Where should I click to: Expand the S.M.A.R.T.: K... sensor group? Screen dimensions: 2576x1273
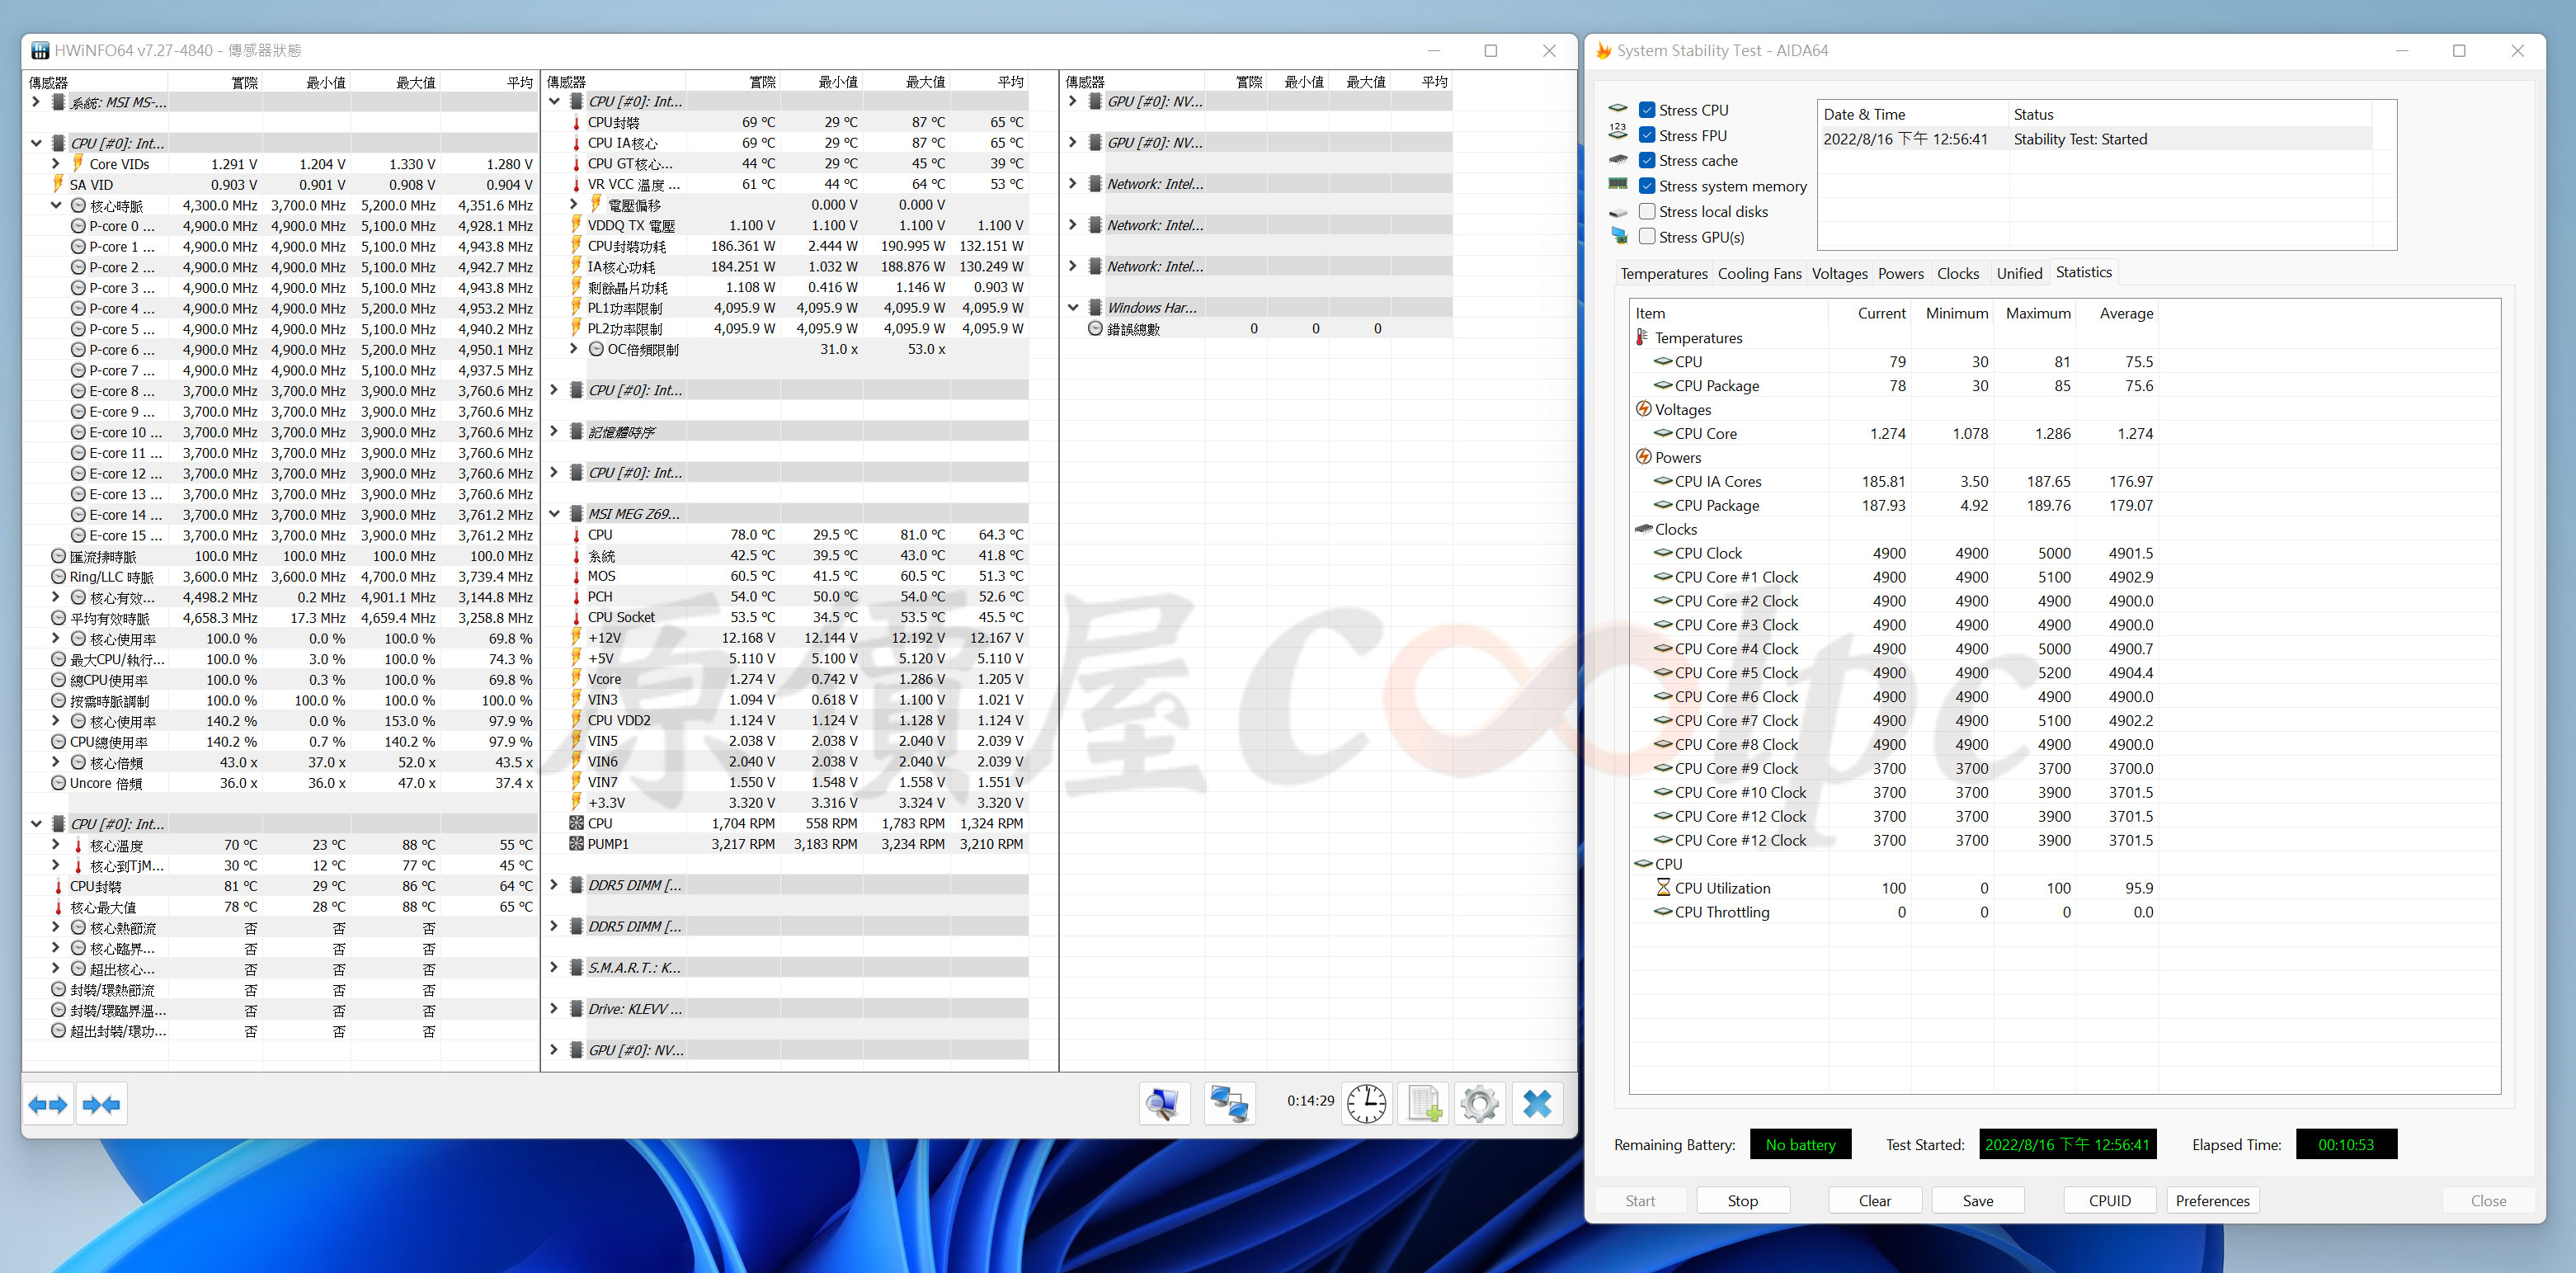554,967
